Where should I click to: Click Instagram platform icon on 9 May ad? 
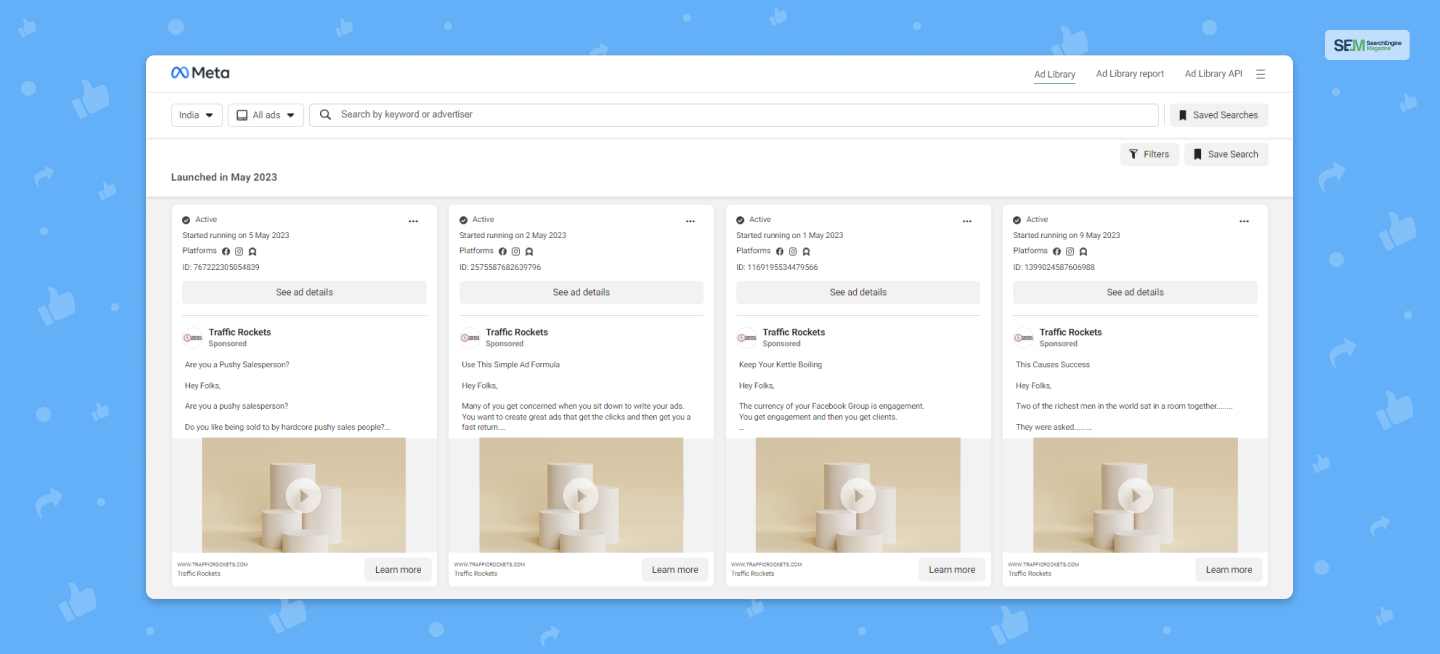point(1070,251)
